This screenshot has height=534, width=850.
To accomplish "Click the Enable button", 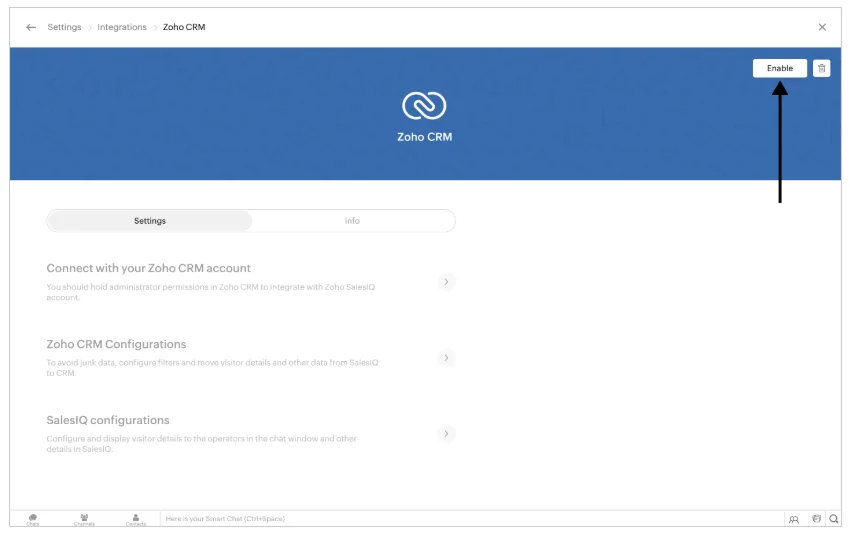I will point(780,68).
